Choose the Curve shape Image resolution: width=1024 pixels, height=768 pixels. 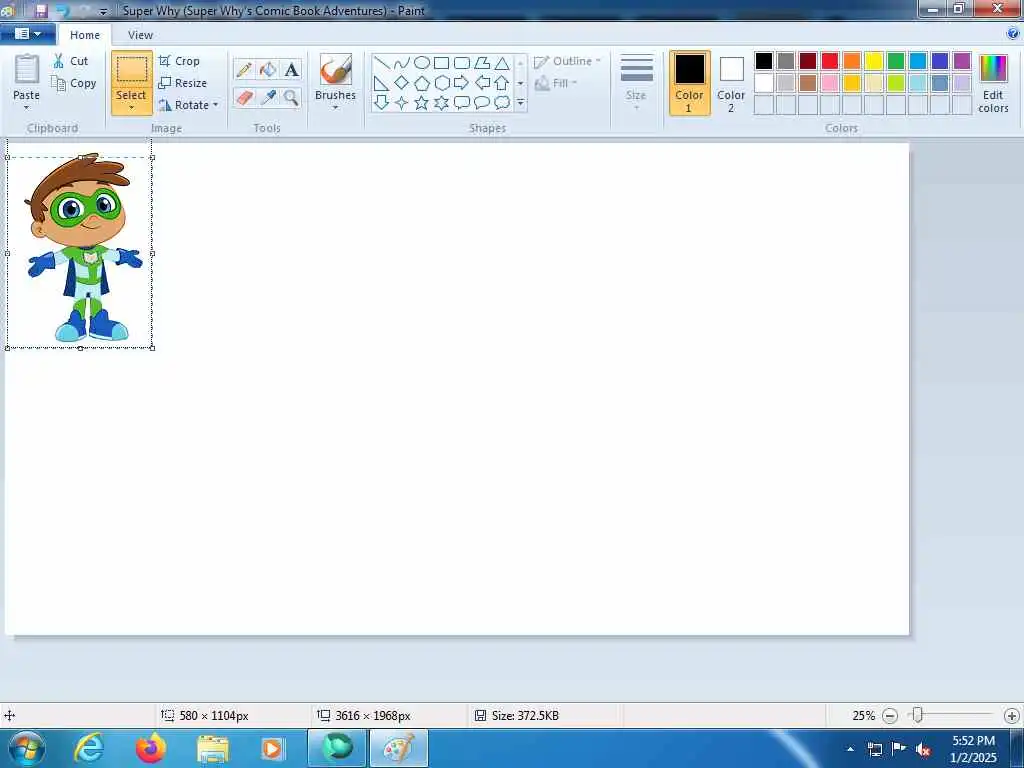point(402,63)
